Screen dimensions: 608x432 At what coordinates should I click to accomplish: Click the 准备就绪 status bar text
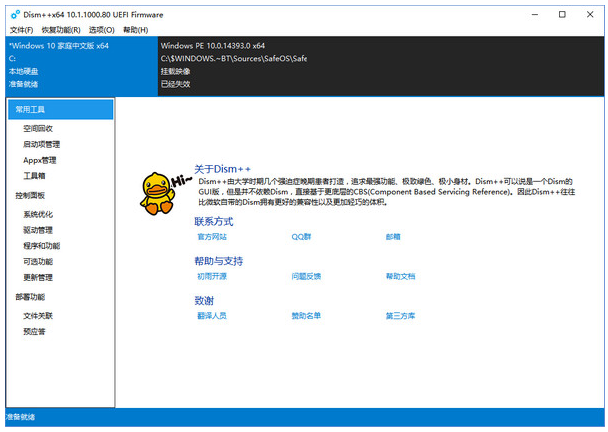pyautogui.click(x=20, y=417)
